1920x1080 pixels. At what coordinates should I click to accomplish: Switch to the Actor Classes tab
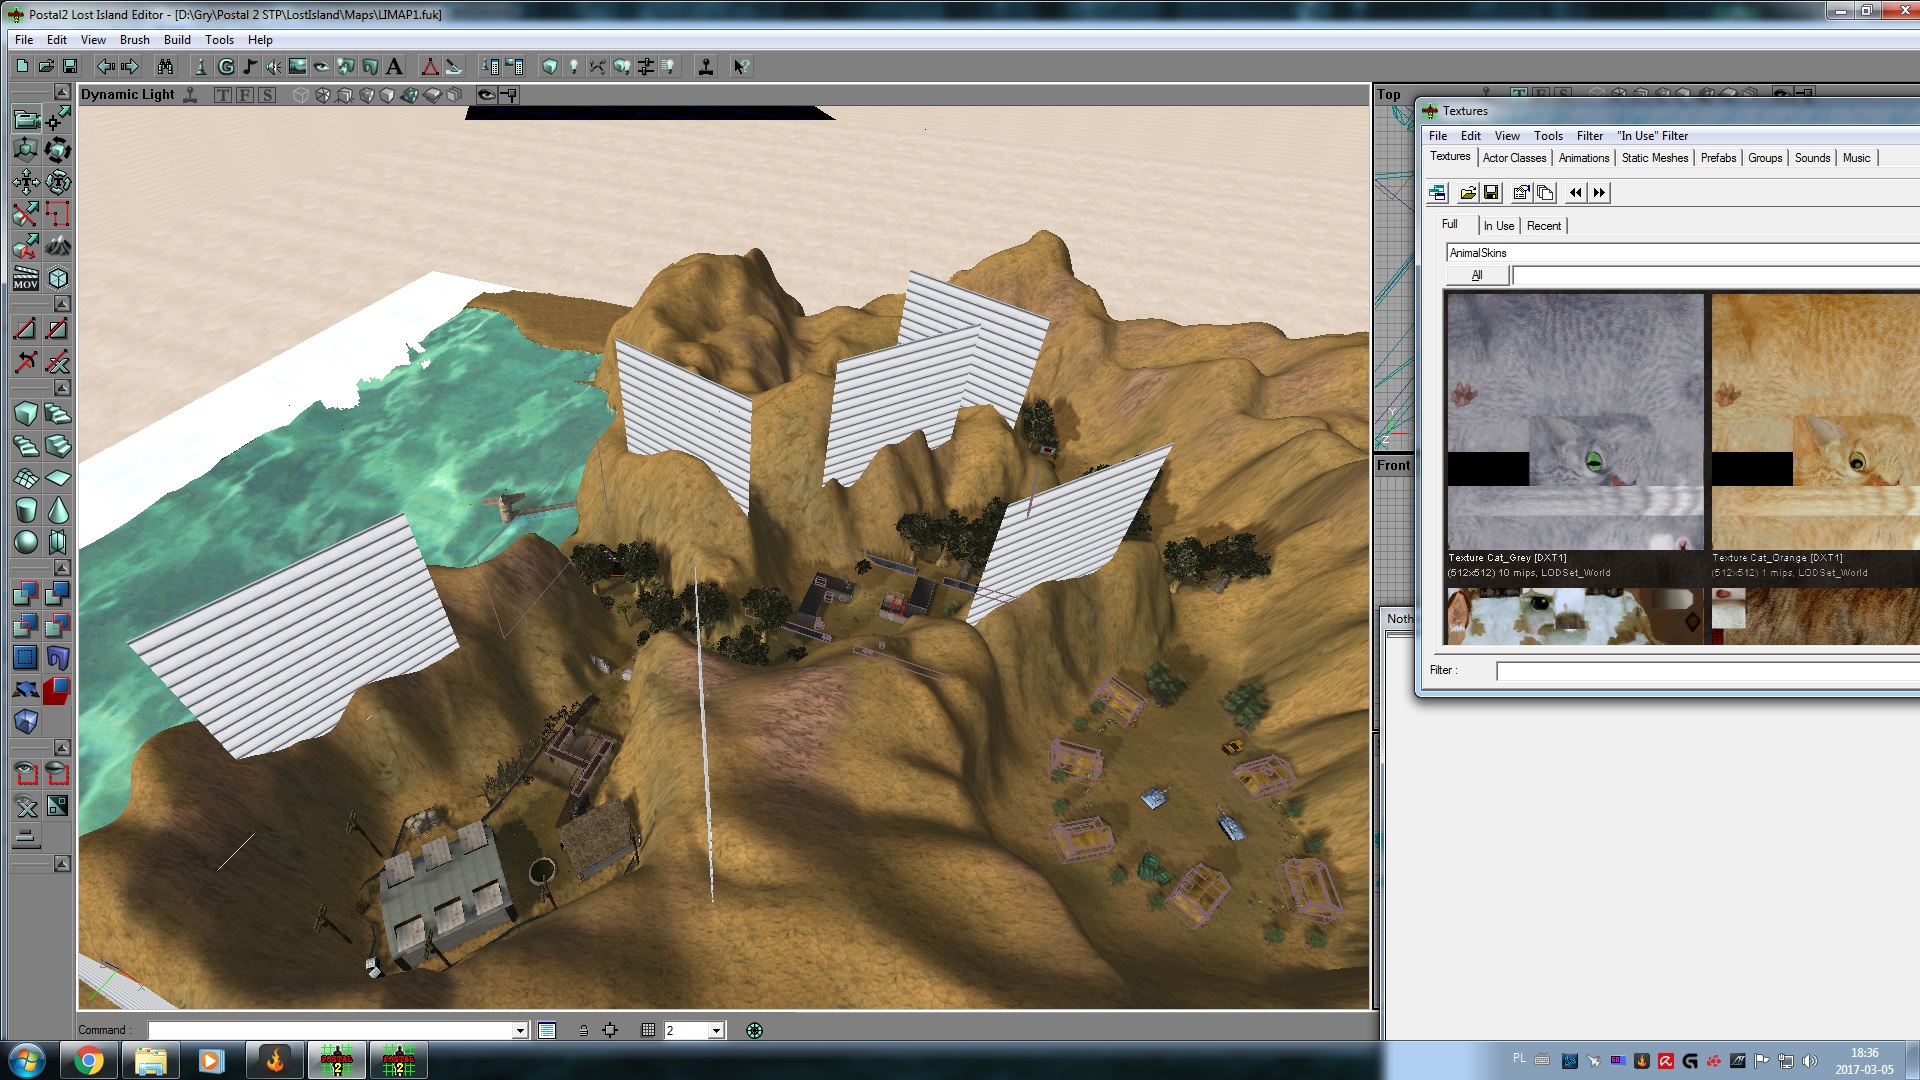[x=1514, y=158]
